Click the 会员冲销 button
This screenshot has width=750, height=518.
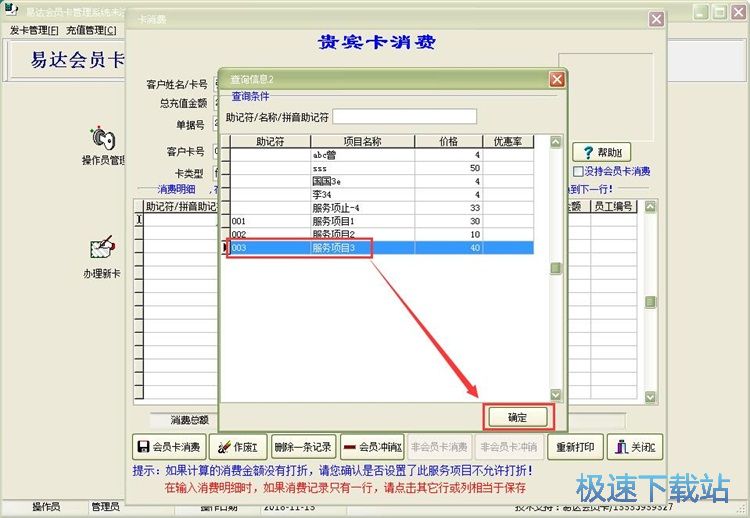click(x=373, y=447)
